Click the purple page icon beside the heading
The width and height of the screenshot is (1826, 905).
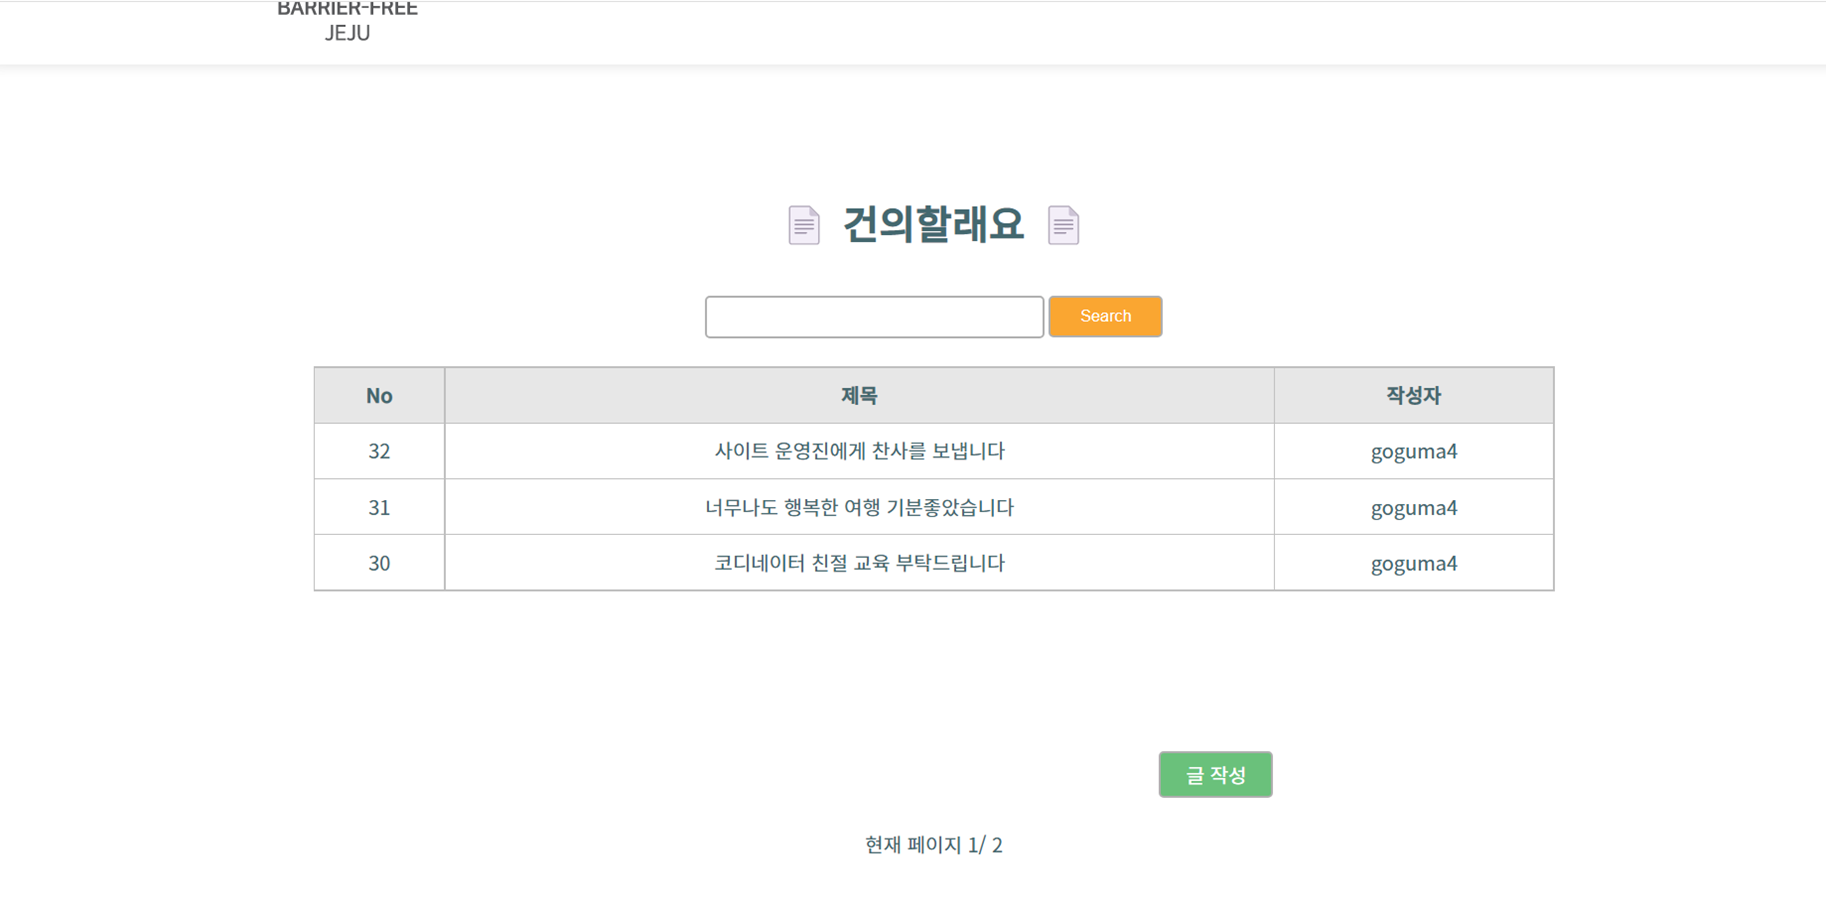pos(803,224)
